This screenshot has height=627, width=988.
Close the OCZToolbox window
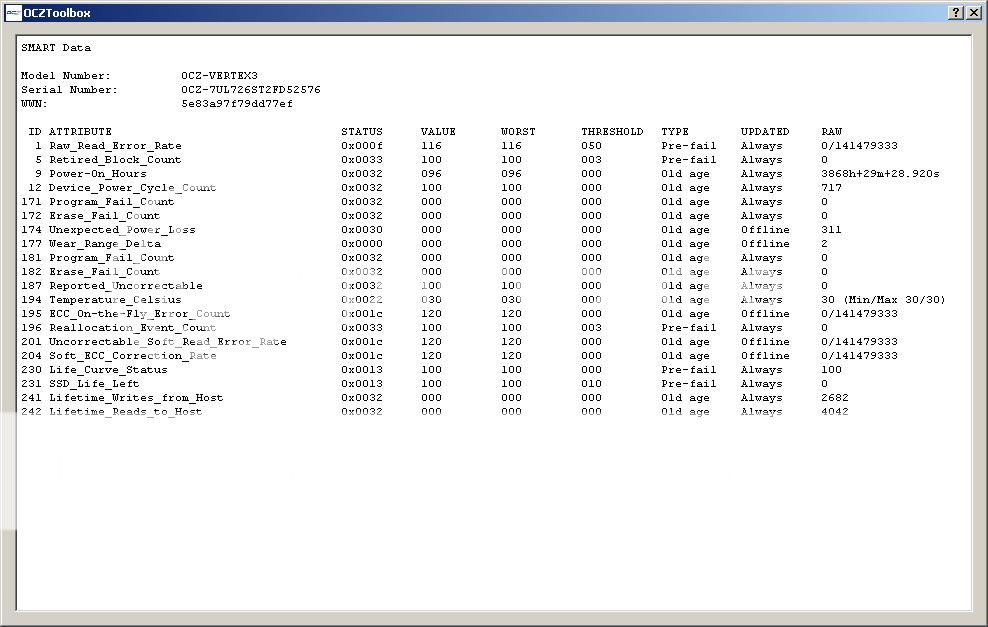tap(974, 13)
